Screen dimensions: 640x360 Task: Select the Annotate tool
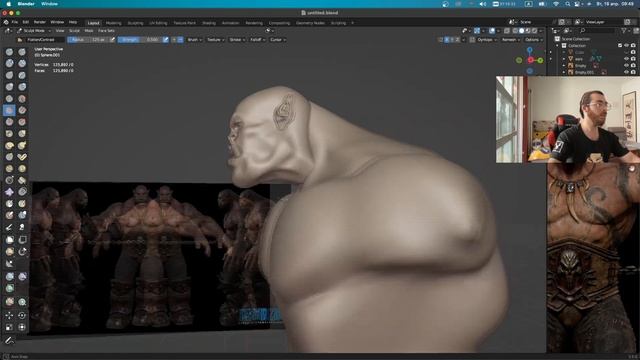coord(9,340)
